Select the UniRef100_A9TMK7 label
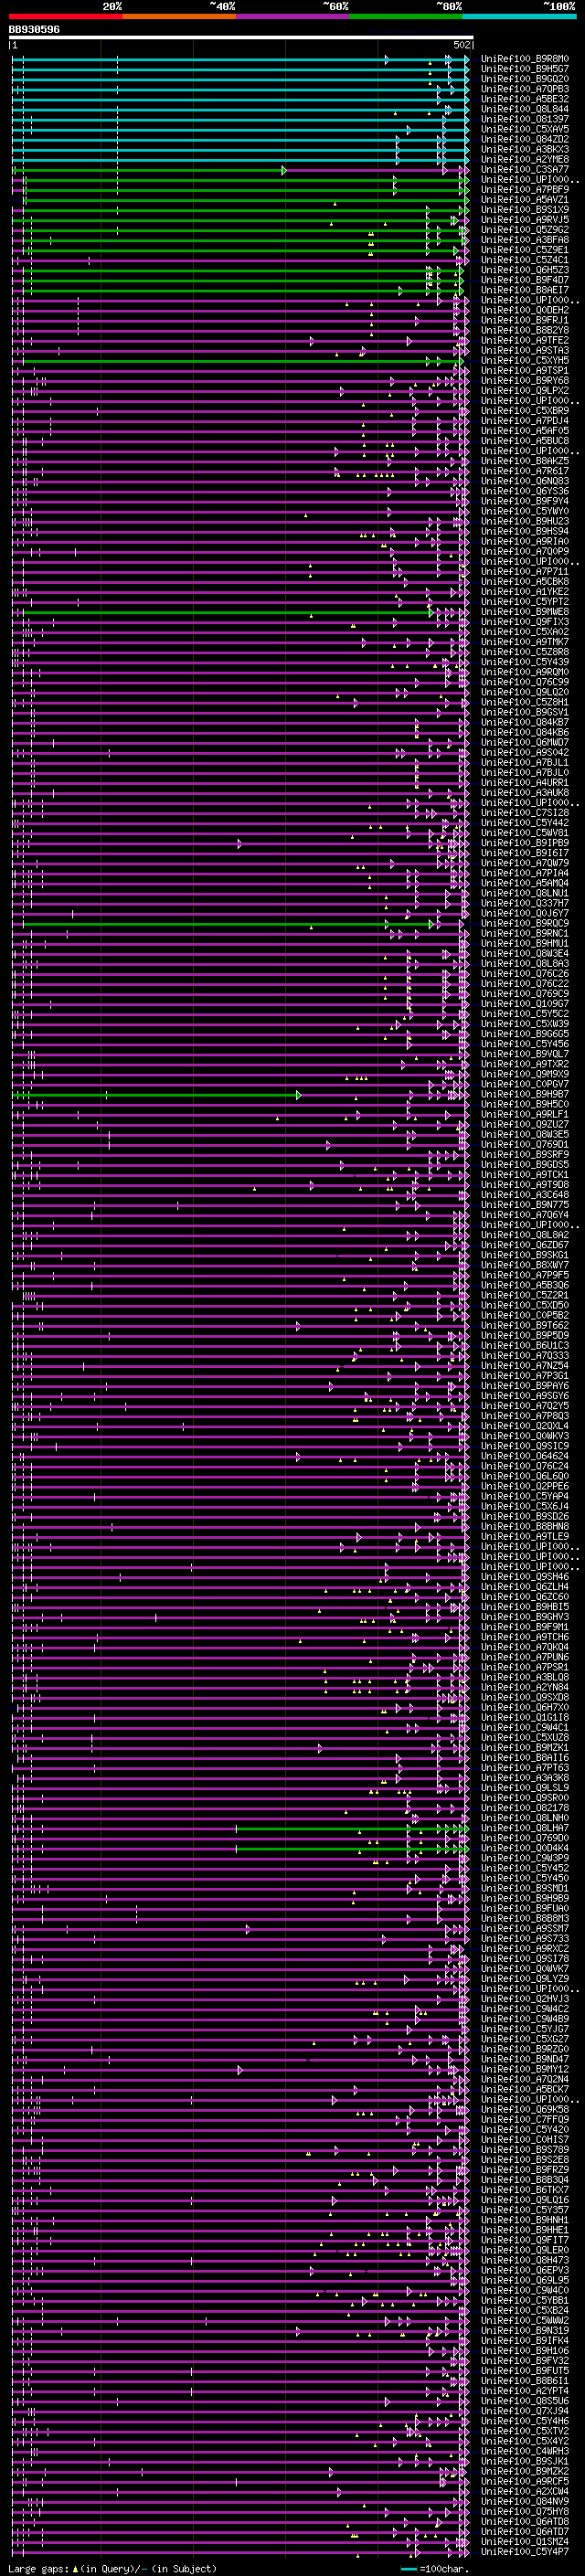The height and width of the screenshot is (2576, 585). click(x=525, y=641)
